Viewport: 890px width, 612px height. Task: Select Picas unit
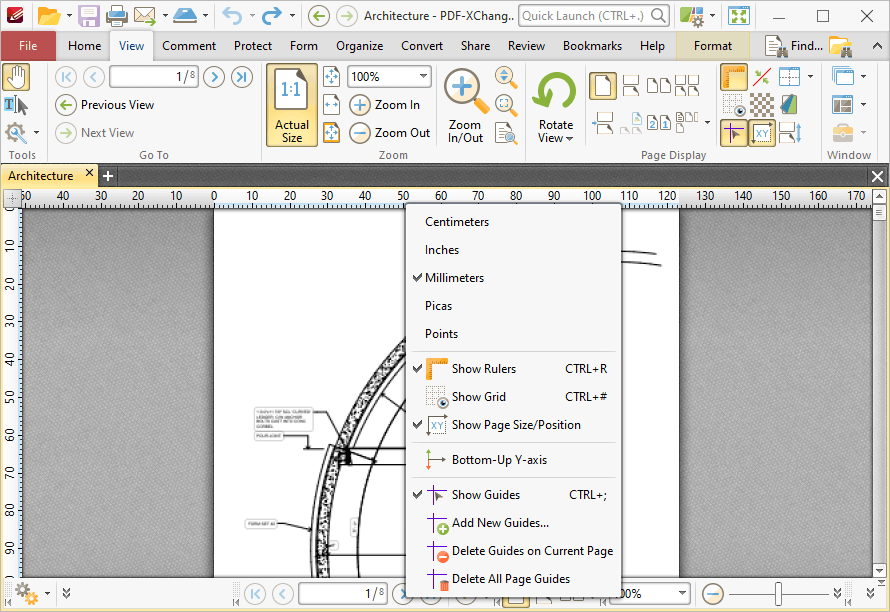coord(514,306)
